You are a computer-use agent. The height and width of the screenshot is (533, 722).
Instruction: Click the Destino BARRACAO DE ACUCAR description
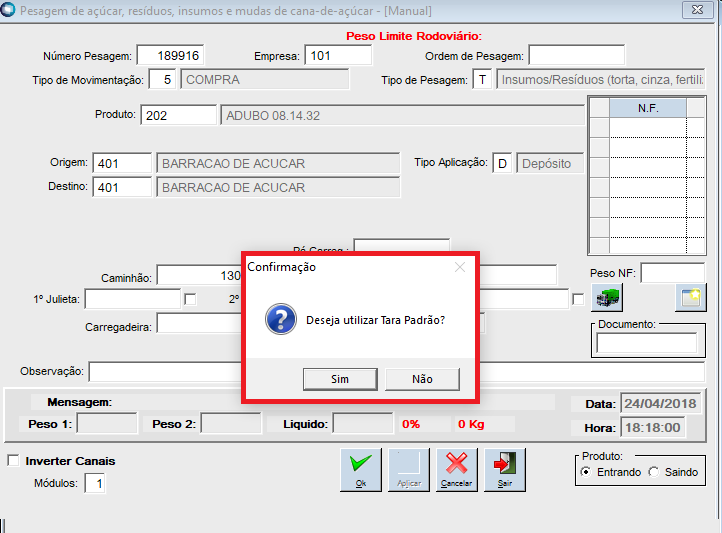click(x=278, y=187)
